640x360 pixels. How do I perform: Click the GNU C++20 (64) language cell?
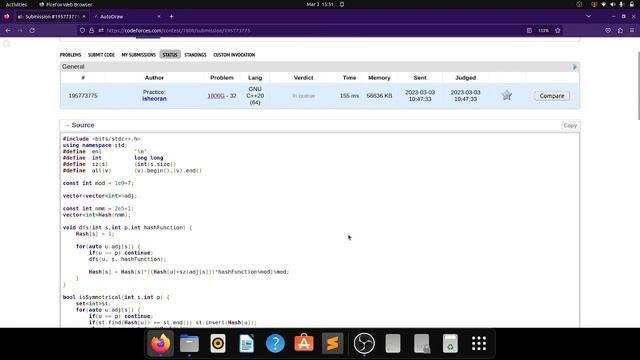tap(255, 96)
